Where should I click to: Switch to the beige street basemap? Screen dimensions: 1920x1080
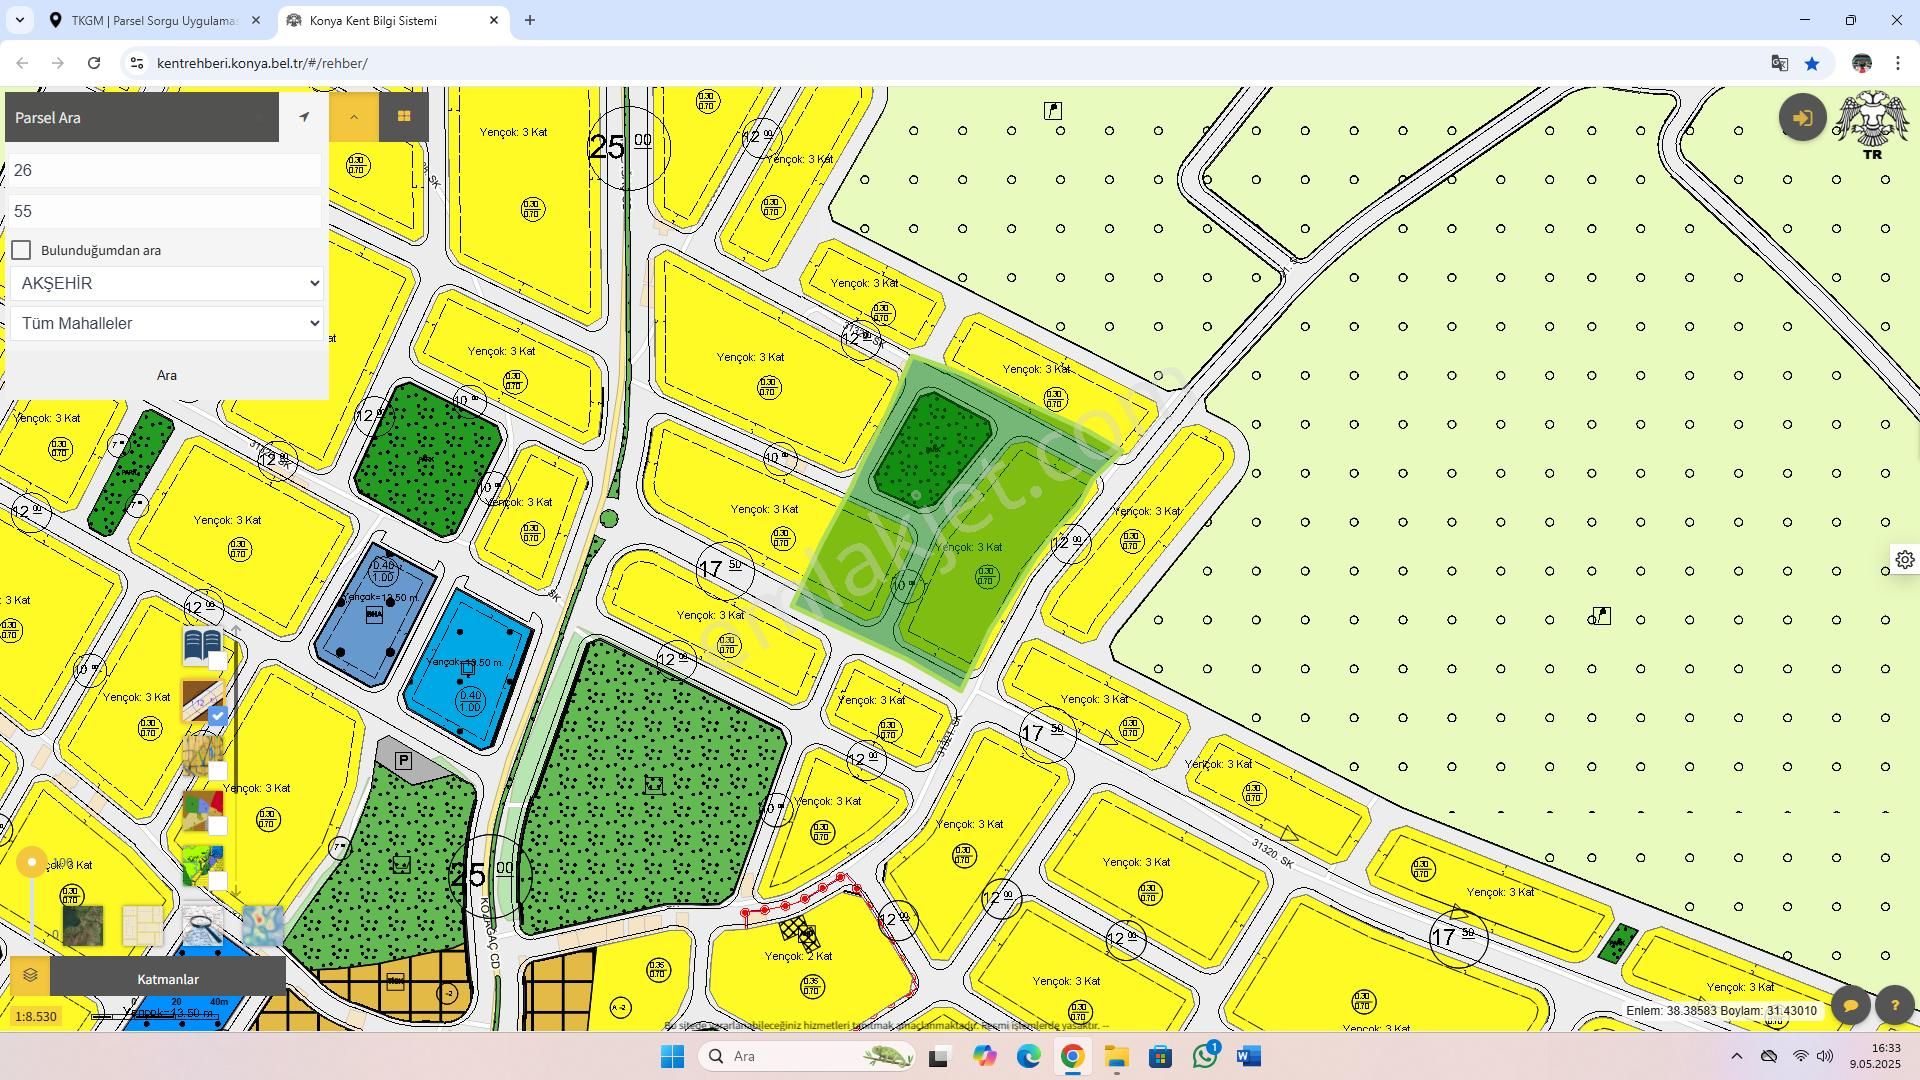(x=142, y=926)
